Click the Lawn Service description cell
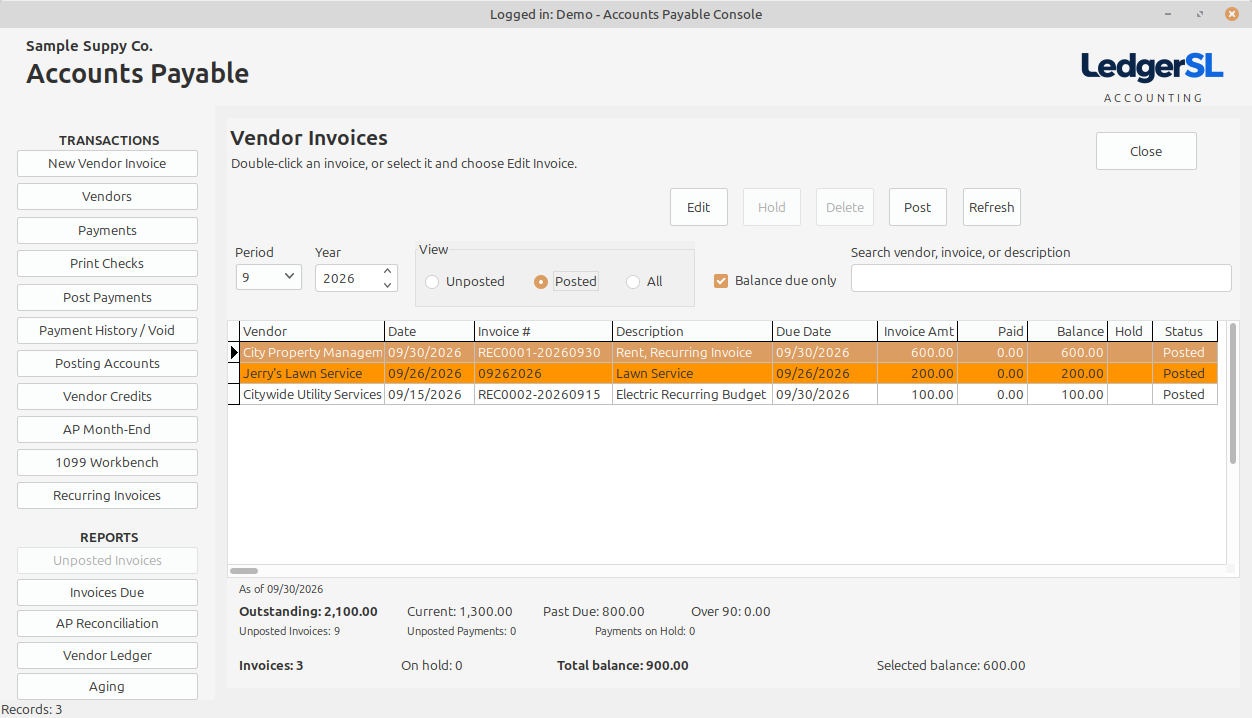This screenshot has height=718, width=1252. pyautogui.click(x=692, y=374)
